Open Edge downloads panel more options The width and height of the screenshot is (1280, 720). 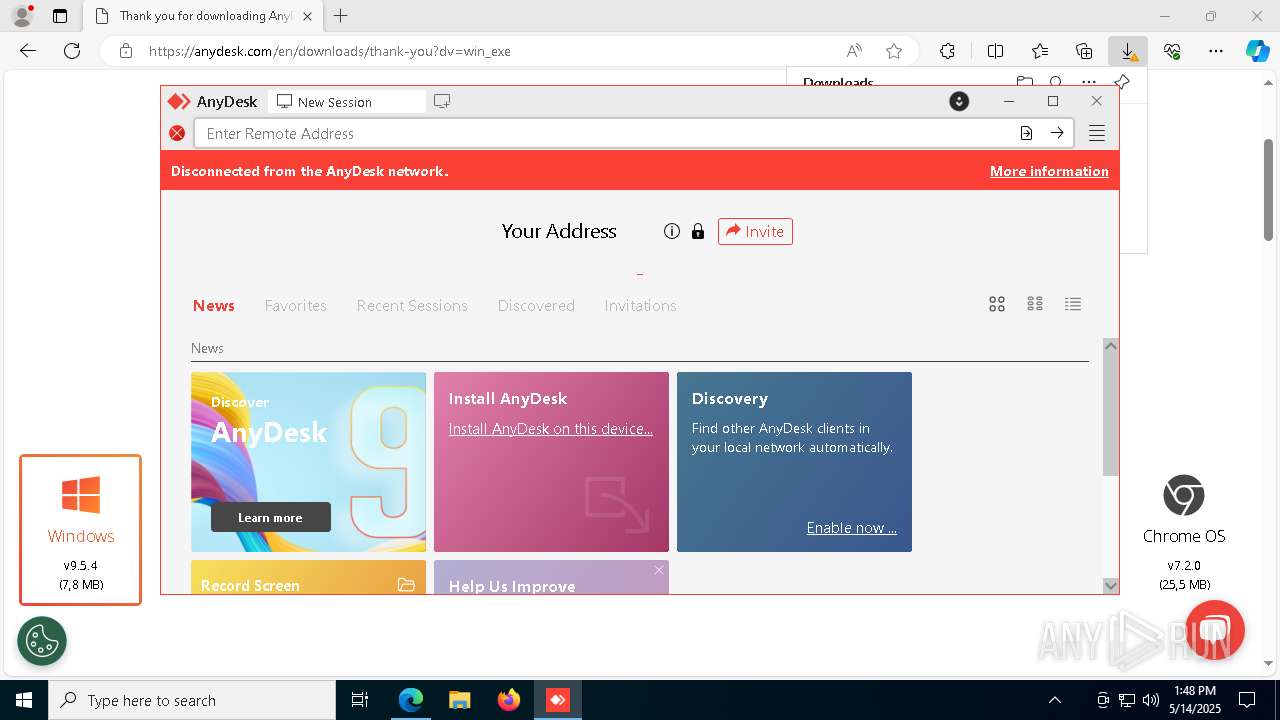click(1089, 82)
